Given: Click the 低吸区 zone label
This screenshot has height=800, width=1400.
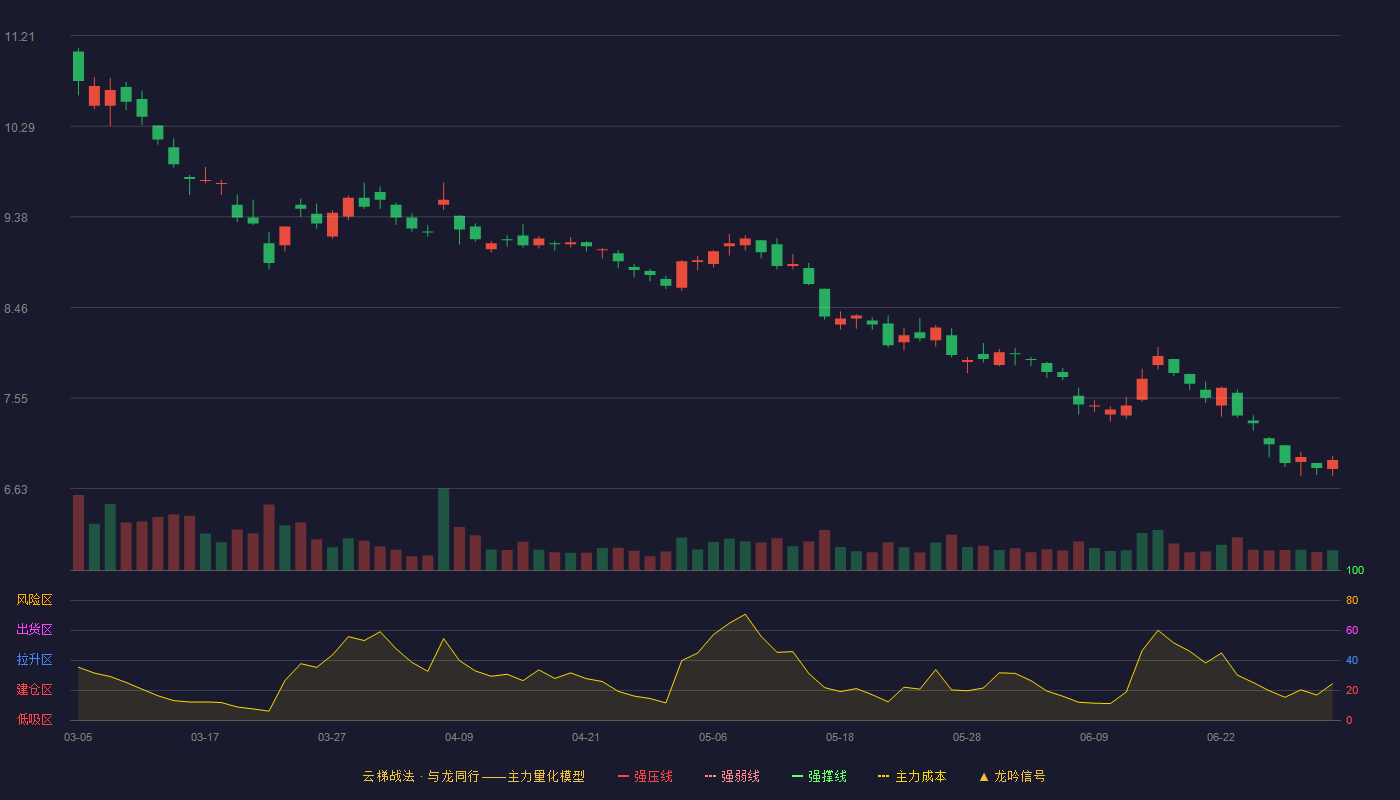Looking at the screenshot, I should [34, 719].
